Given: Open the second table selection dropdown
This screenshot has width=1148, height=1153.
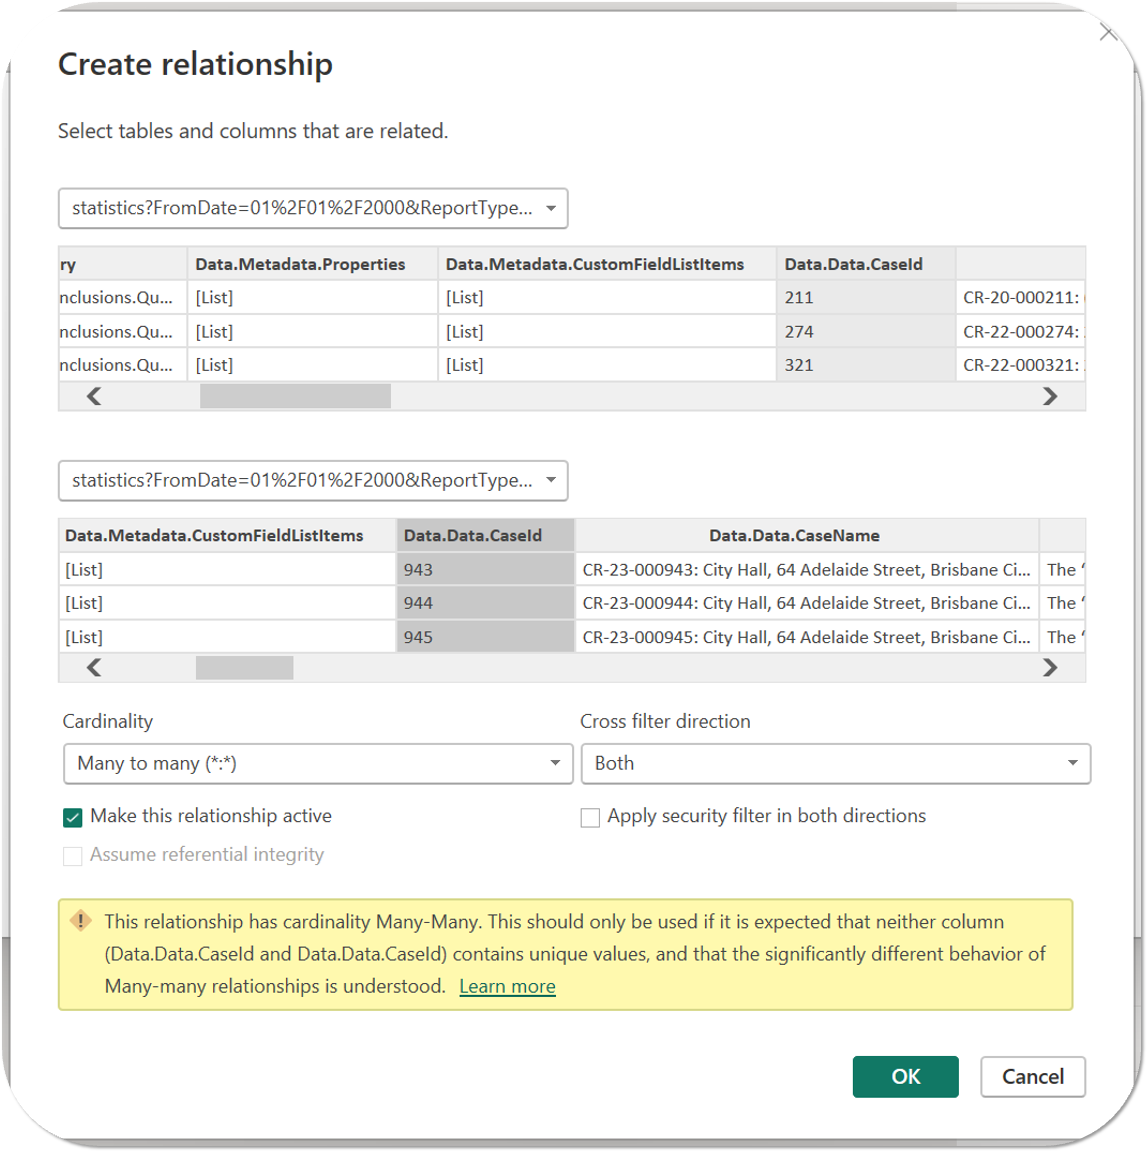Looking at the screenshot, I should pos(313,480).
